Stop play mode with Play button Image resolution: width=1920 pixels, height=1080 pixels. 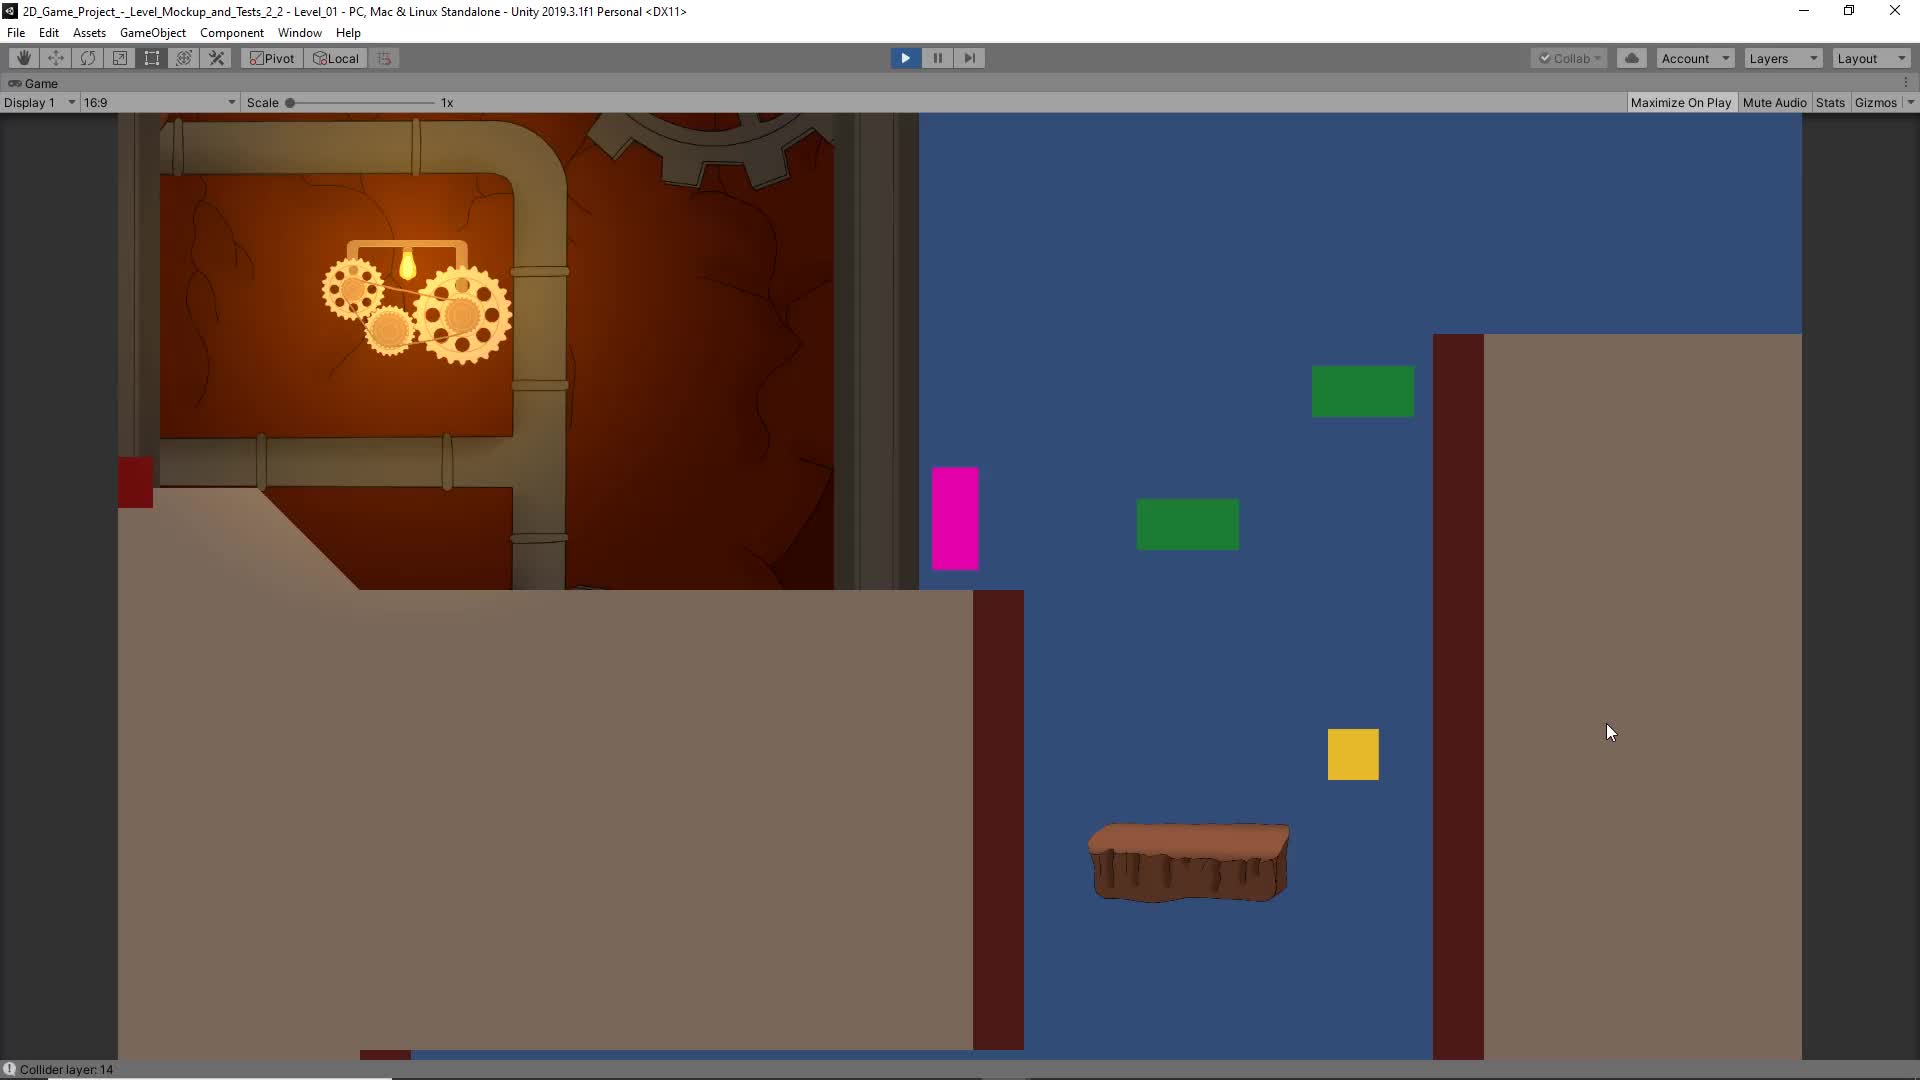(905, 58)
